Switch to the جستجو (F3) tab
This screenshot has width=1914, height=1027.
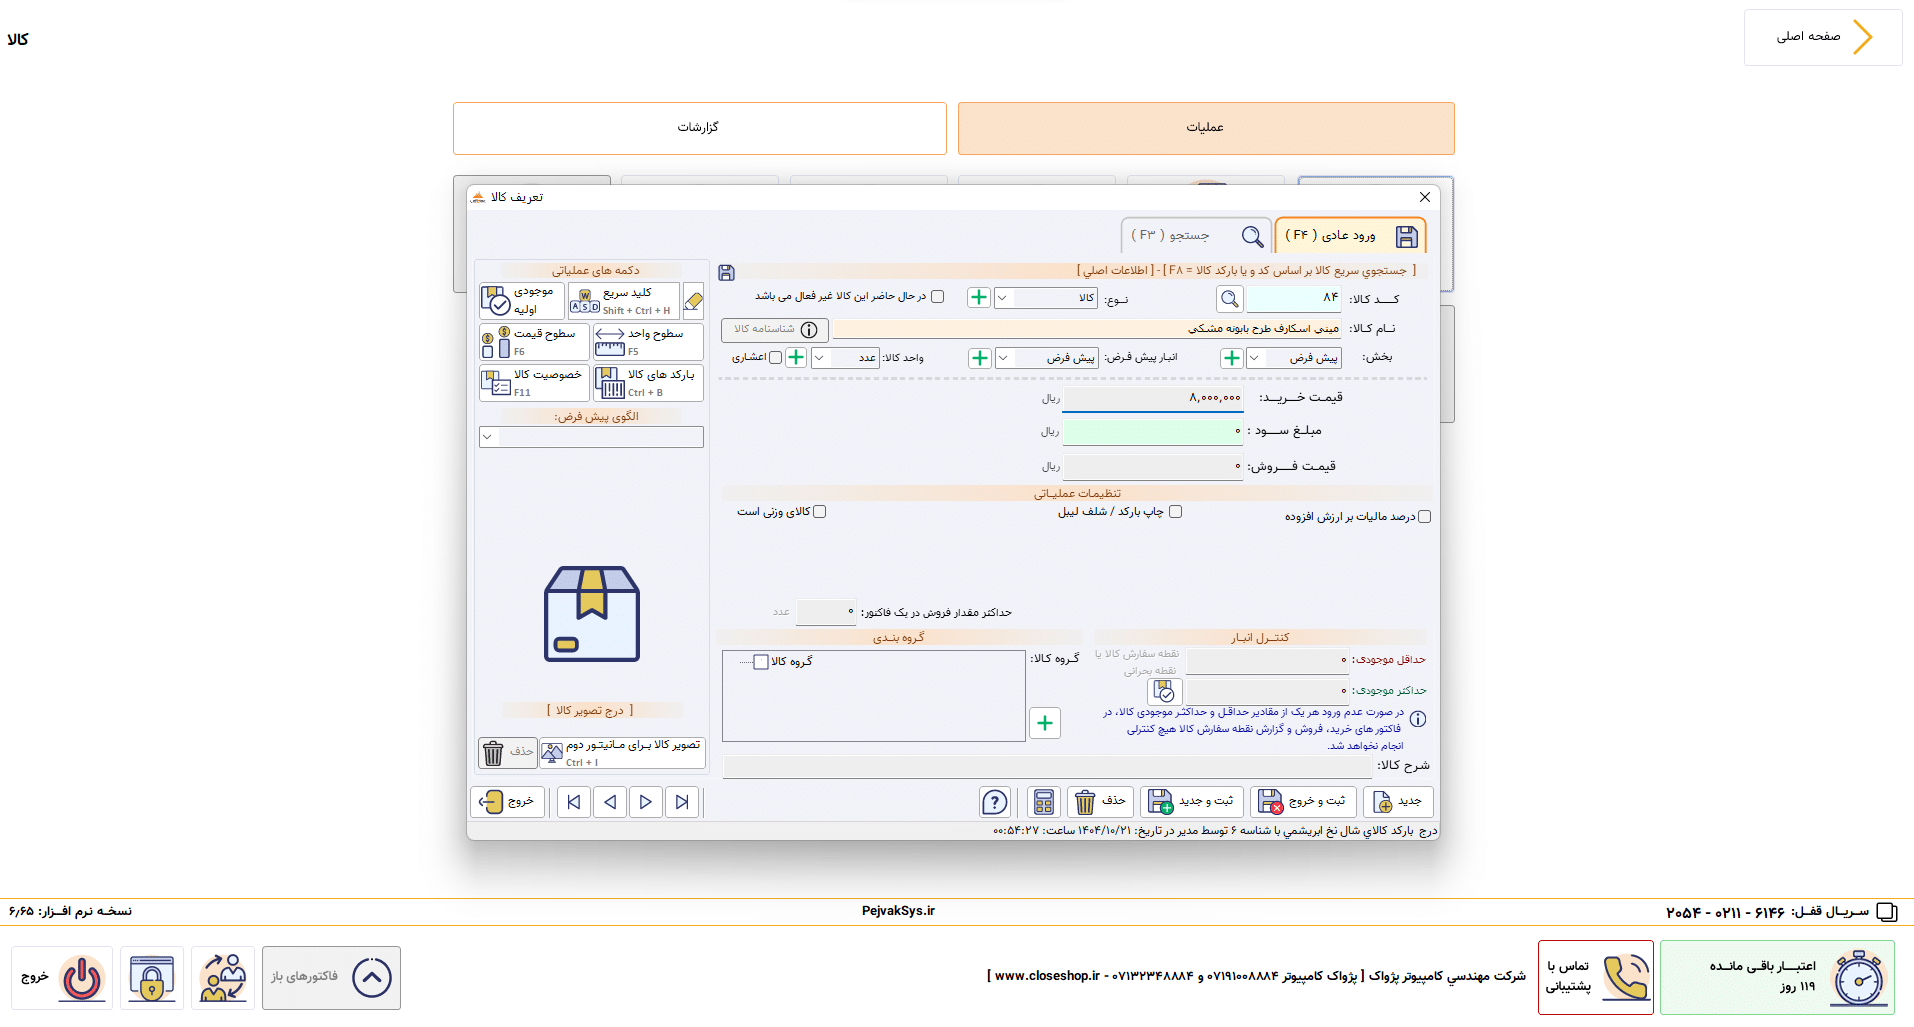(1196, 236)
